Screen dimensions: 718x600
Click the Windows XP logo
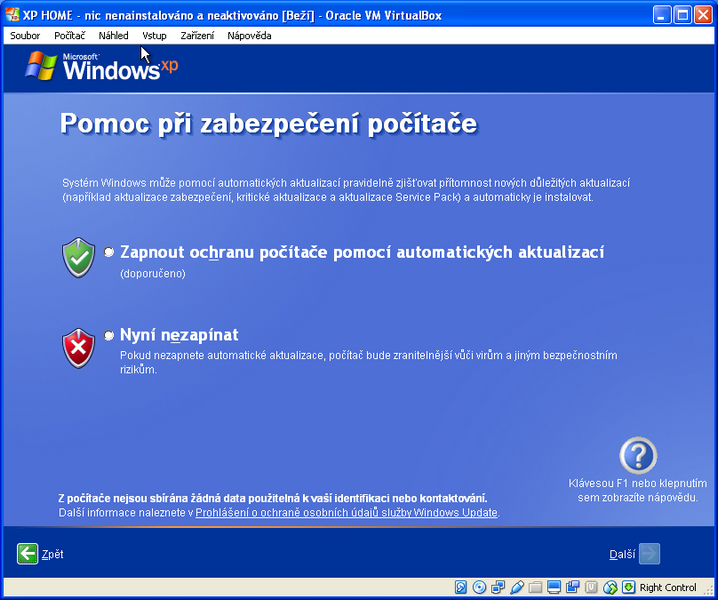pos(102,67)
